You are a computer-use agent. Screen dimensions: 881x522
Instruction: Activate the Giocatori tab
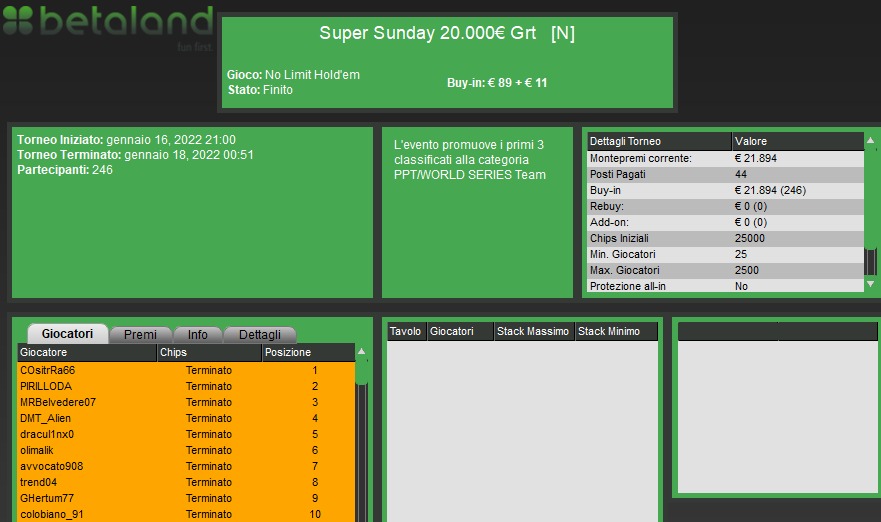(x=67, y=334)
